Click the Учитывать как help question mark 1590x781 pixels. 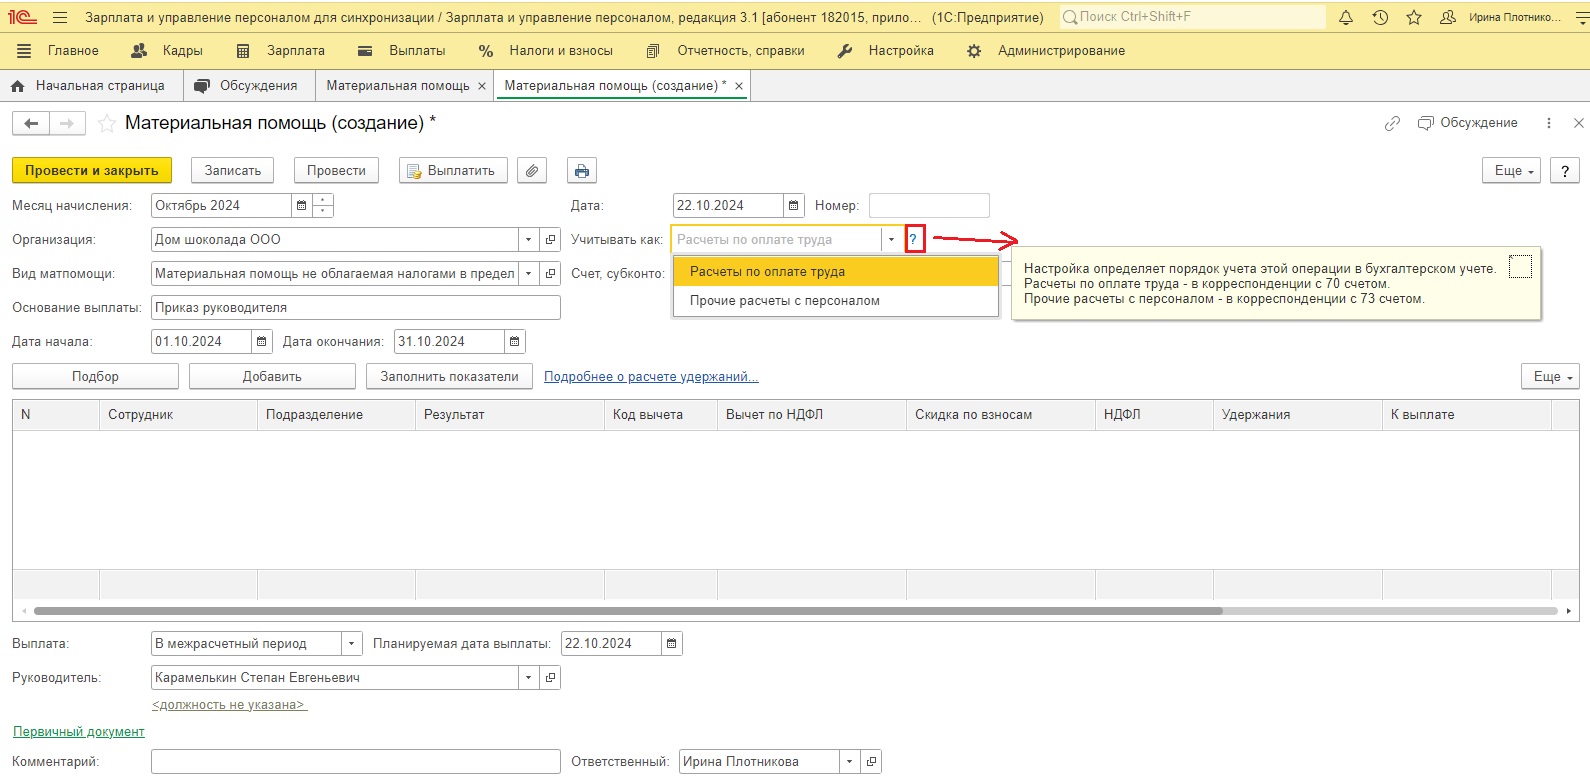(913, 239)
